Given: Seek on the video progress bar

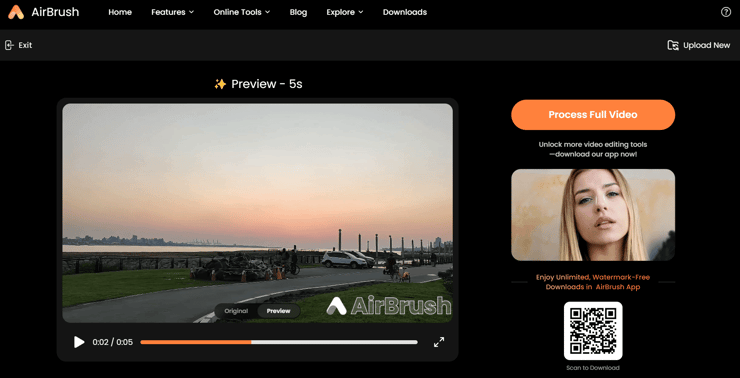Looking at the screenshot, I should [279, 342].
